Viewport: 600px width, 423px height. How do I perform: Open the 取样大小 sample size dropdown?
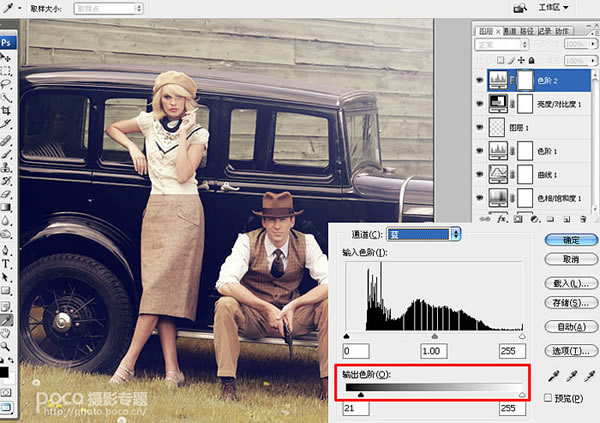click(x=108, y=7)
